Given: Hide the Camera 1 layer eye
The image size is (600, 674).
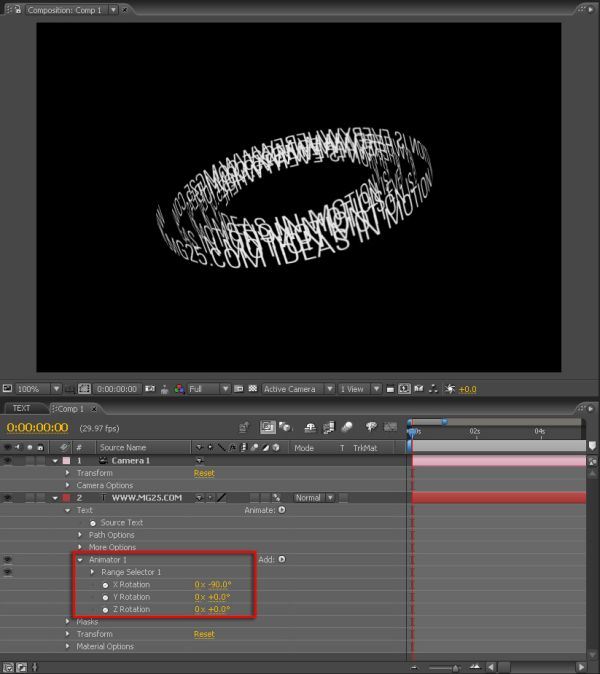Looking at the screenshot, I should [x=7, y=461].
